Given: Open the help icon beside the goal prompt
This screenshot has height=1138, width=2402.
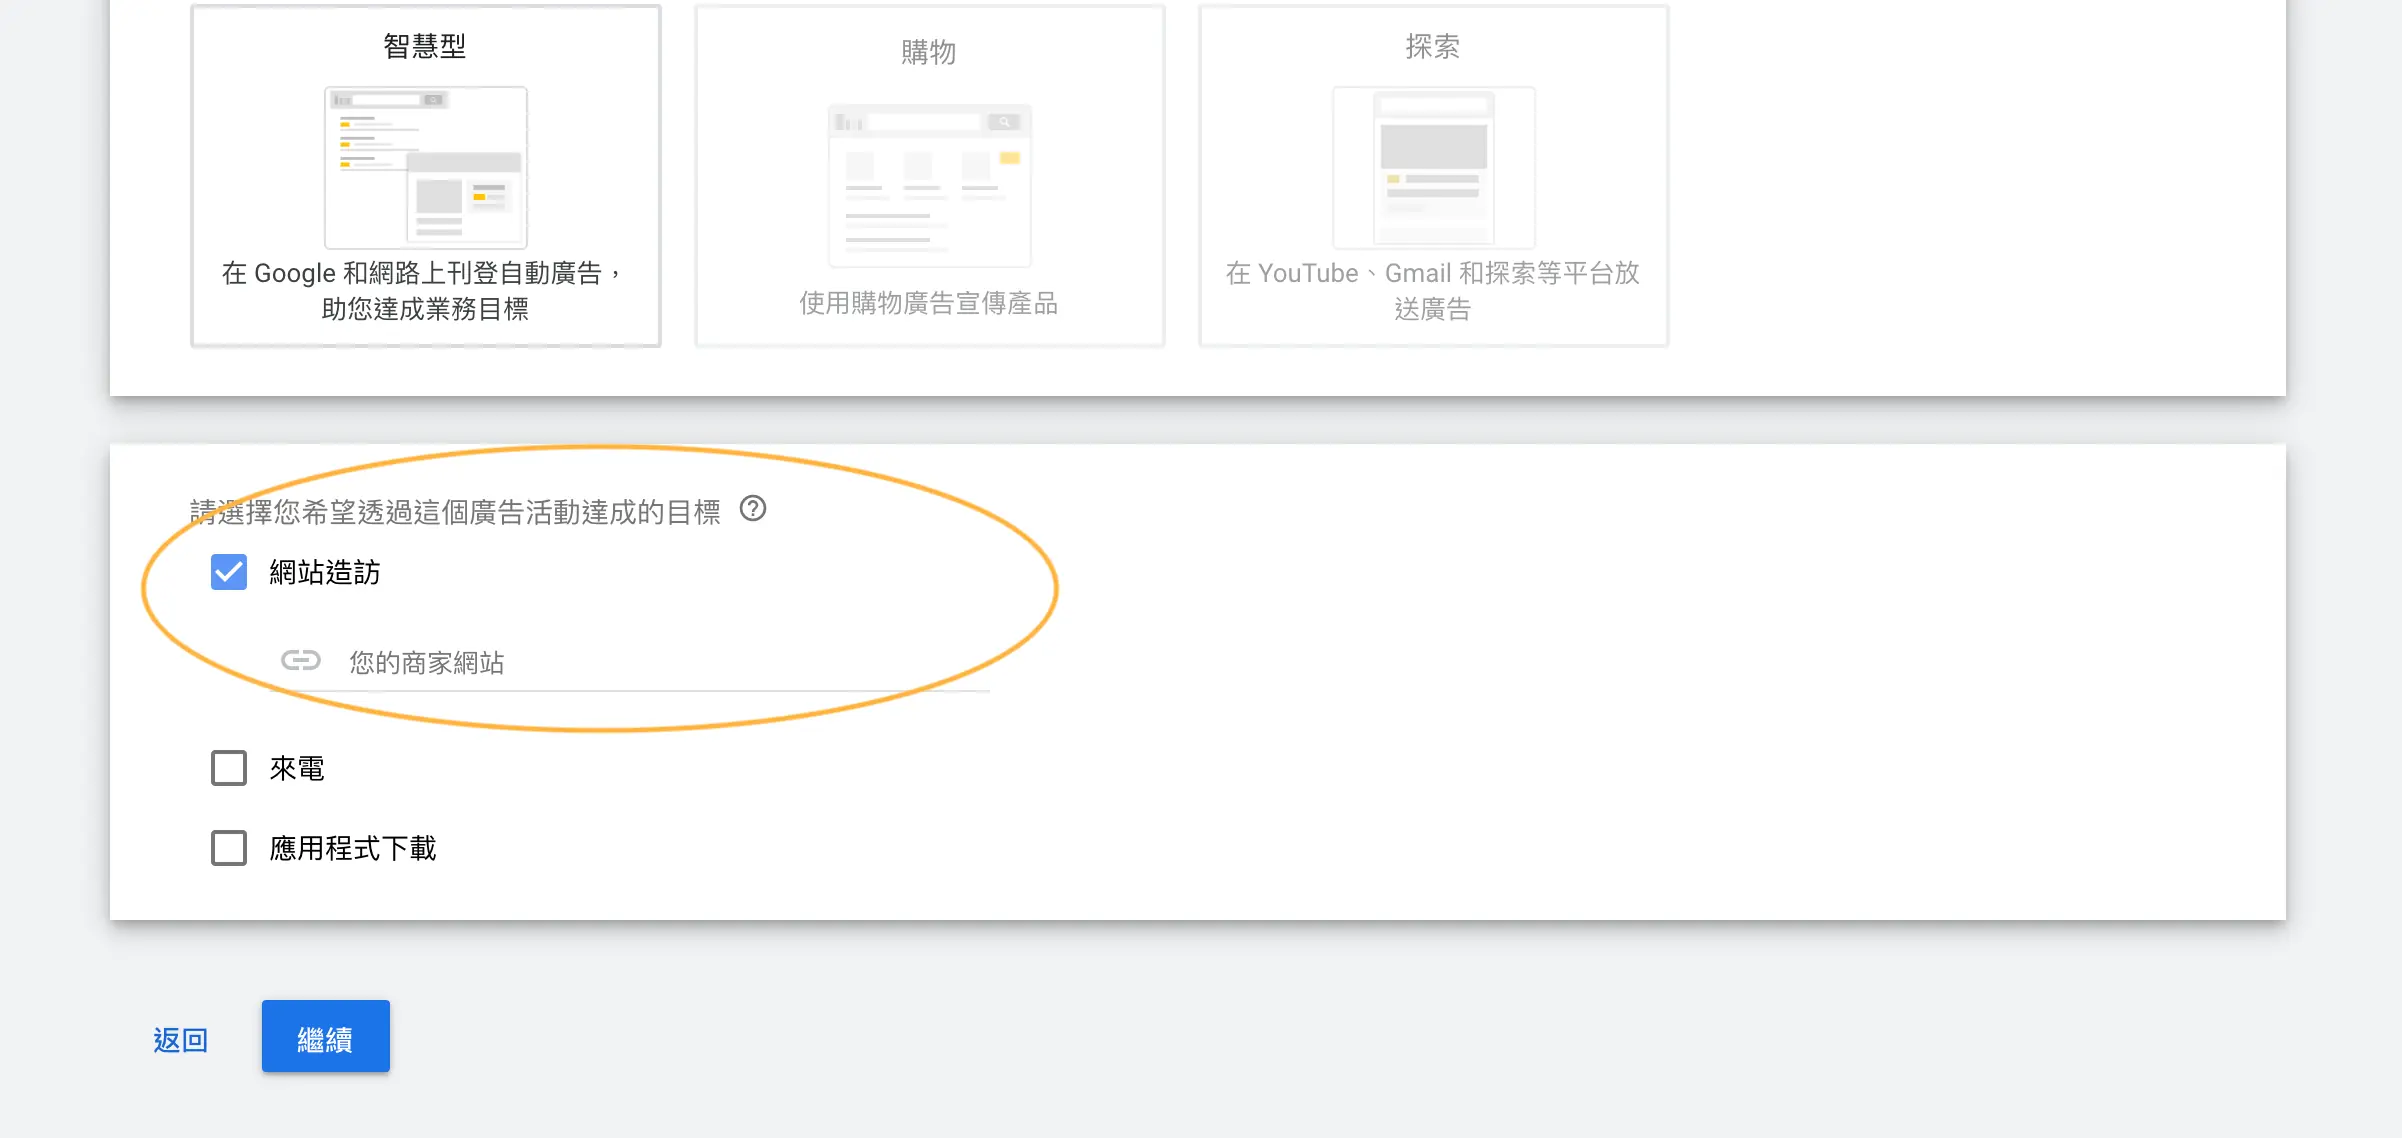Looking at the screenshot, I should coord(753,510).
